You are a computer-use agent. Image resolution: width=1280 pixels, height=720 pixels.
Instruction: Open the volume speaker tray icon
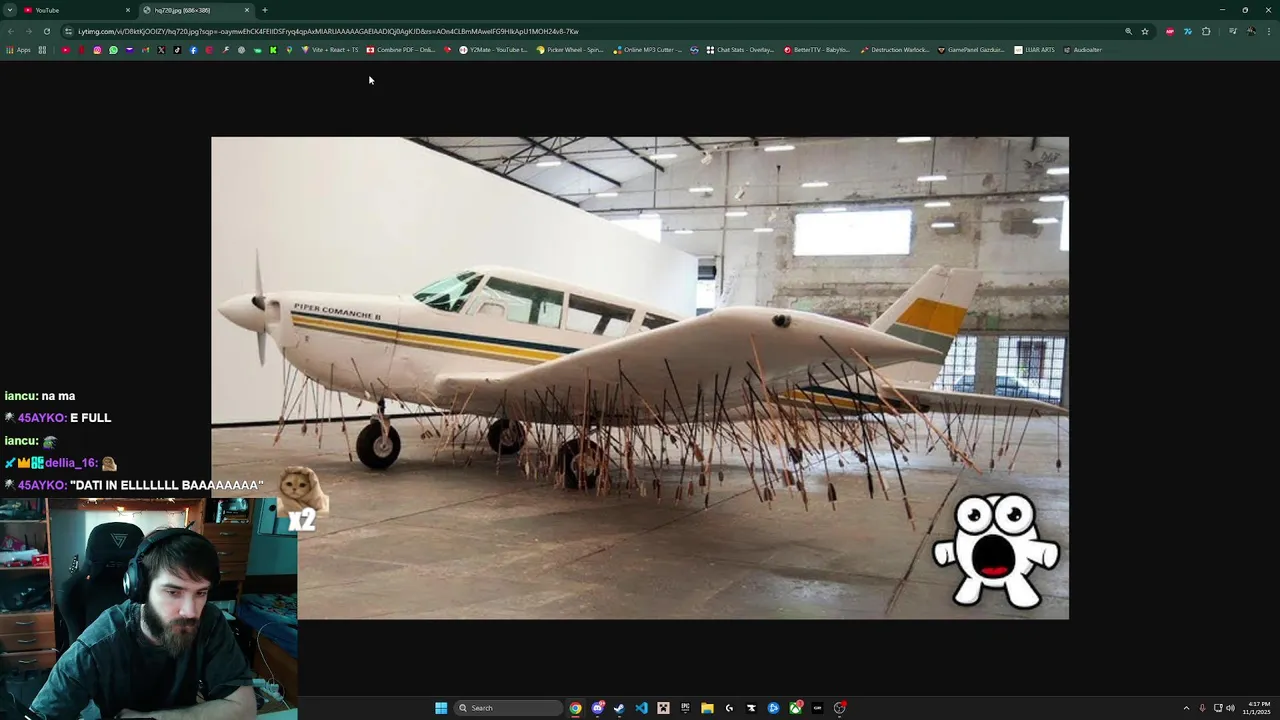[1230, 708]
